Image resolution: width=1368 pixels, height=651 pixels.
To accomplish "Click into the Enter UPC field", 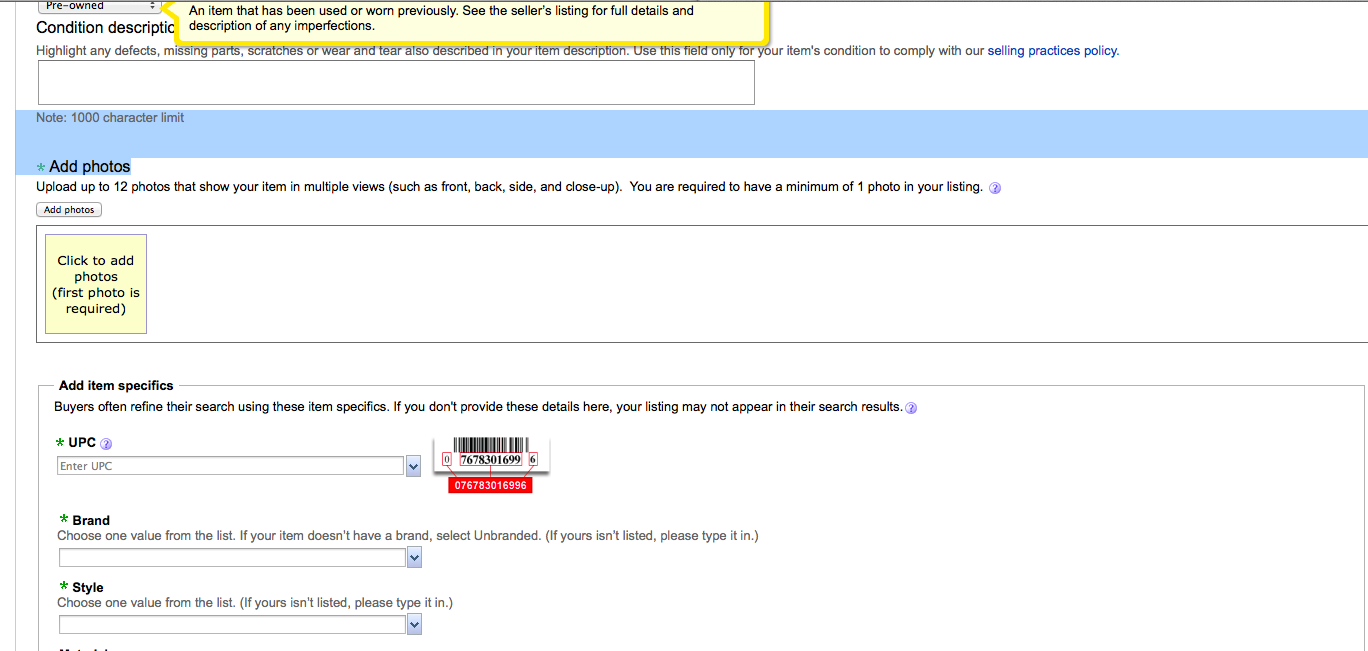I will pos(231,466).
